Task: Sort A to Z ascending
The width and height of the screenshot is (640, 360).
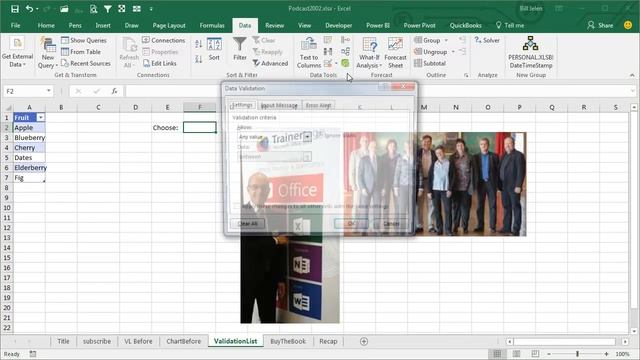Action: pos(198,44)
